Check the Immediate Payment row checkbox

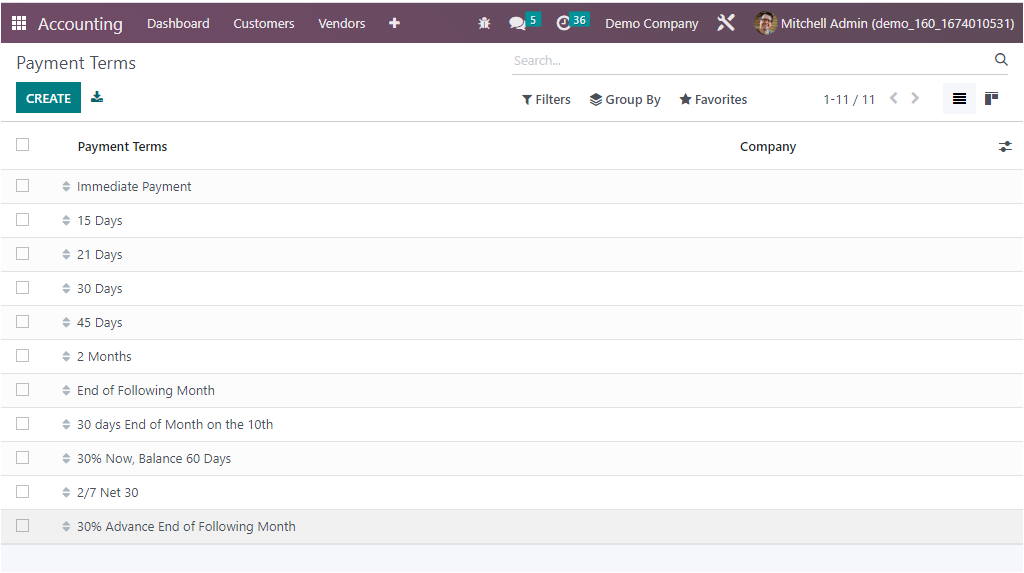coord(23,186)
